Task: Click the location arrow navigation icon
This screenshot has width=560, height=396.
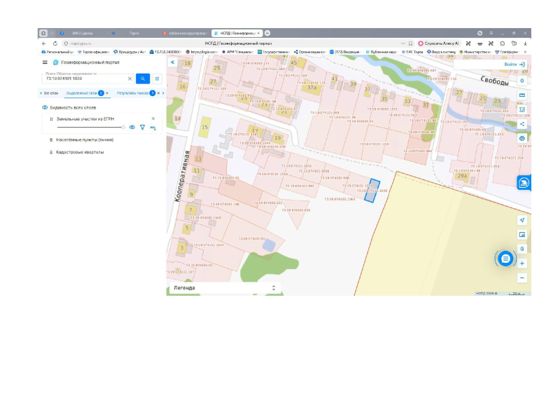Action: [x=522, y=220]
